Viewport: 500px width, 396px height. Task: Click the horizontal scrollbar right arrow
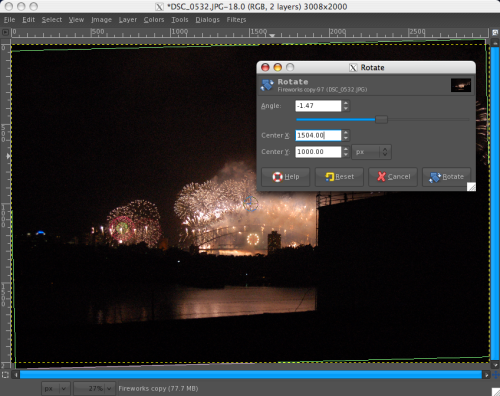[x=486, y=375]
